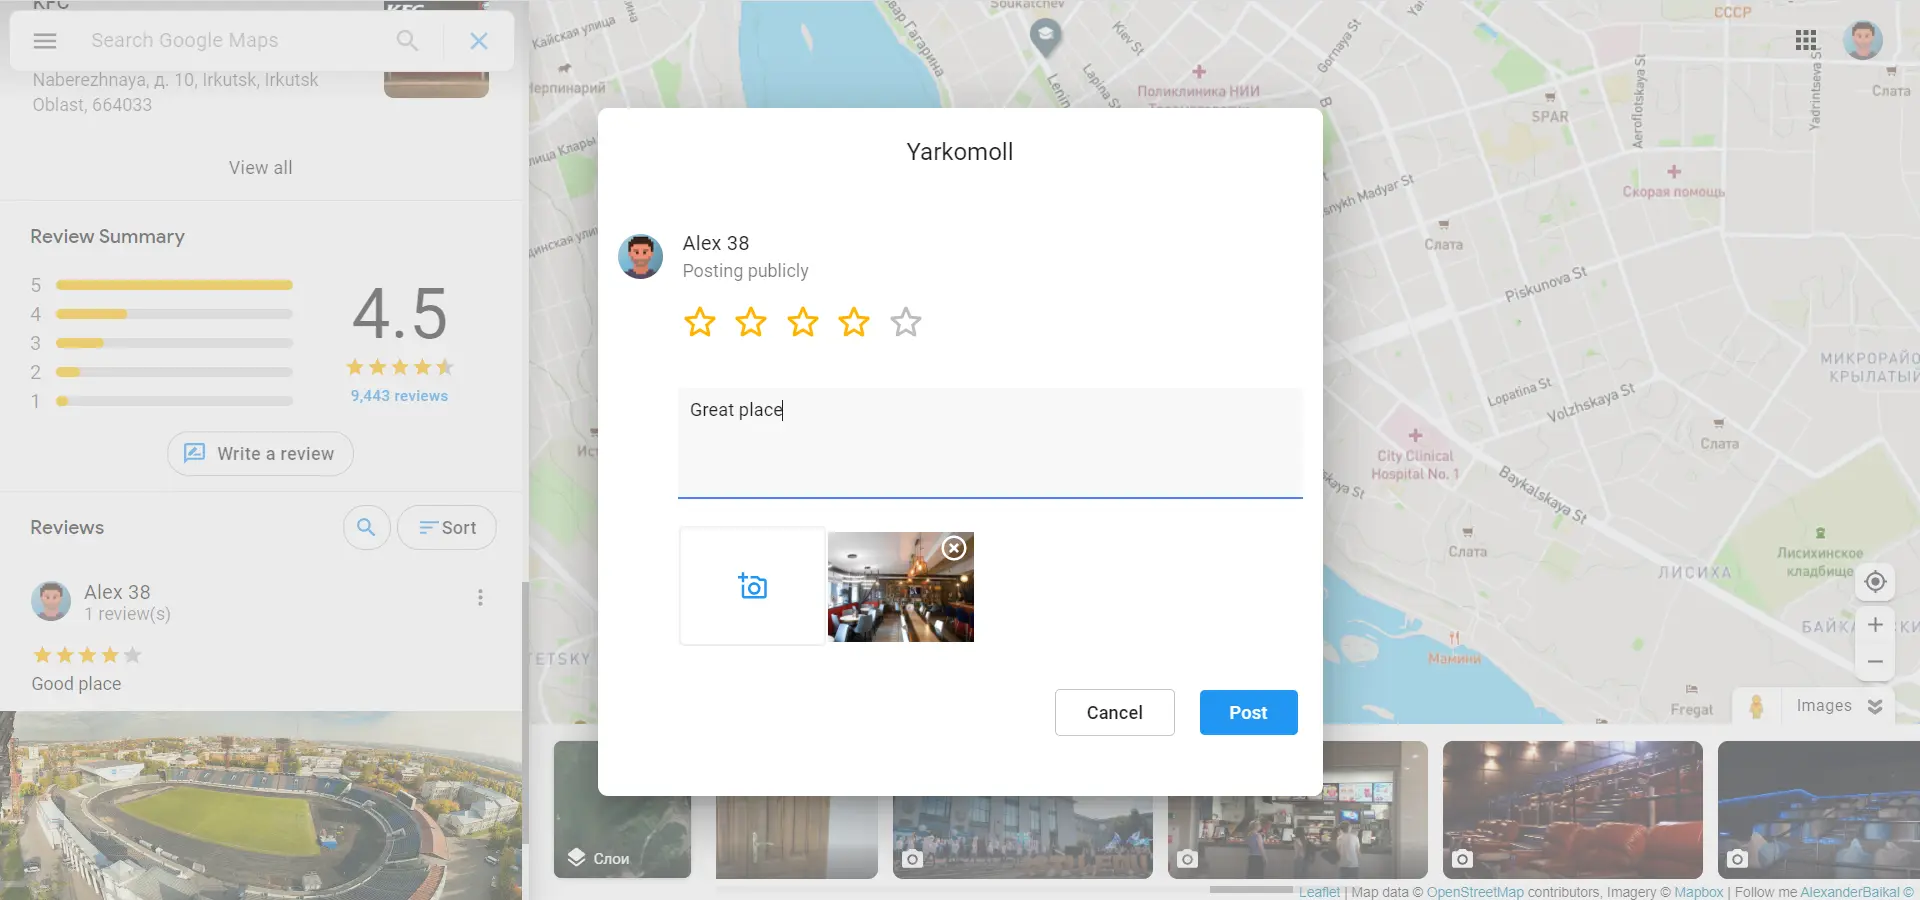Zoom in on the map with the plus icon
This screenshot has width=1920, height=900.
point(1875,625)
